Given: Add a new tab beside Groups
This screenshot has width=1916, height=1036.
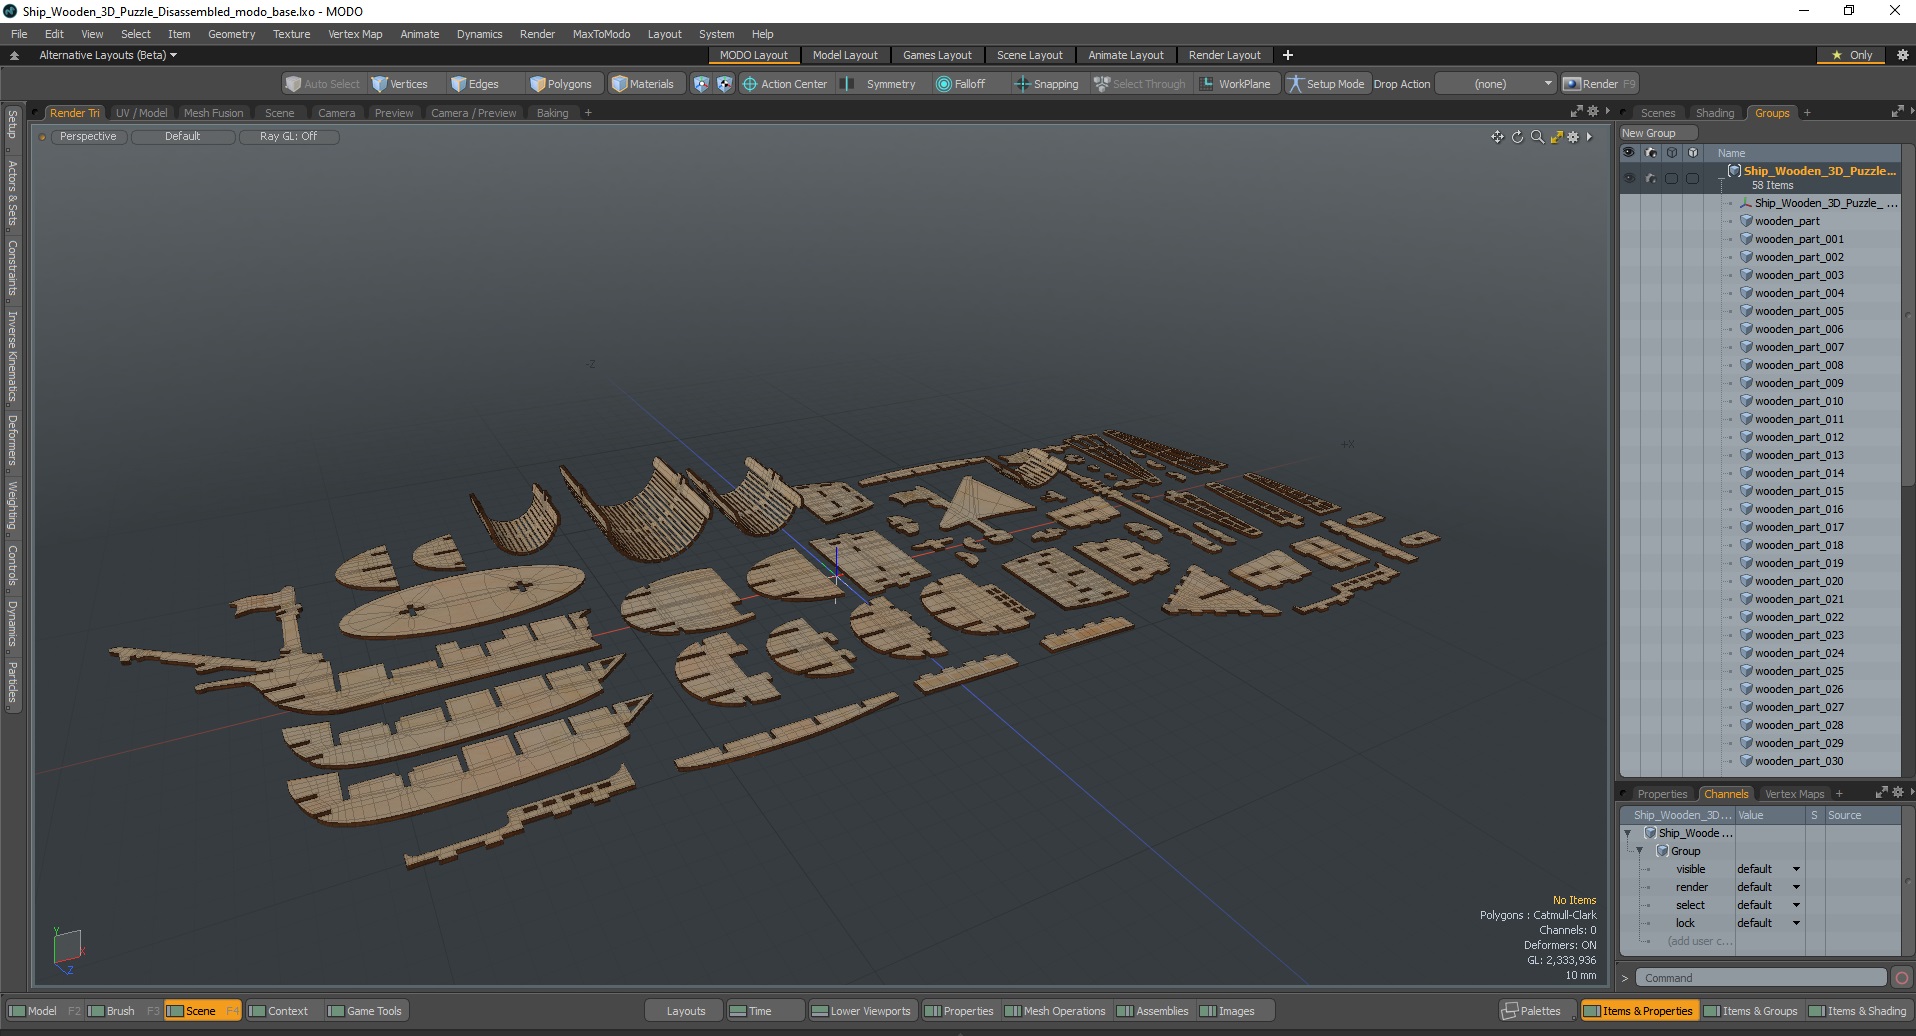Looking at the screenshot, I should [x=1807, y=113].
